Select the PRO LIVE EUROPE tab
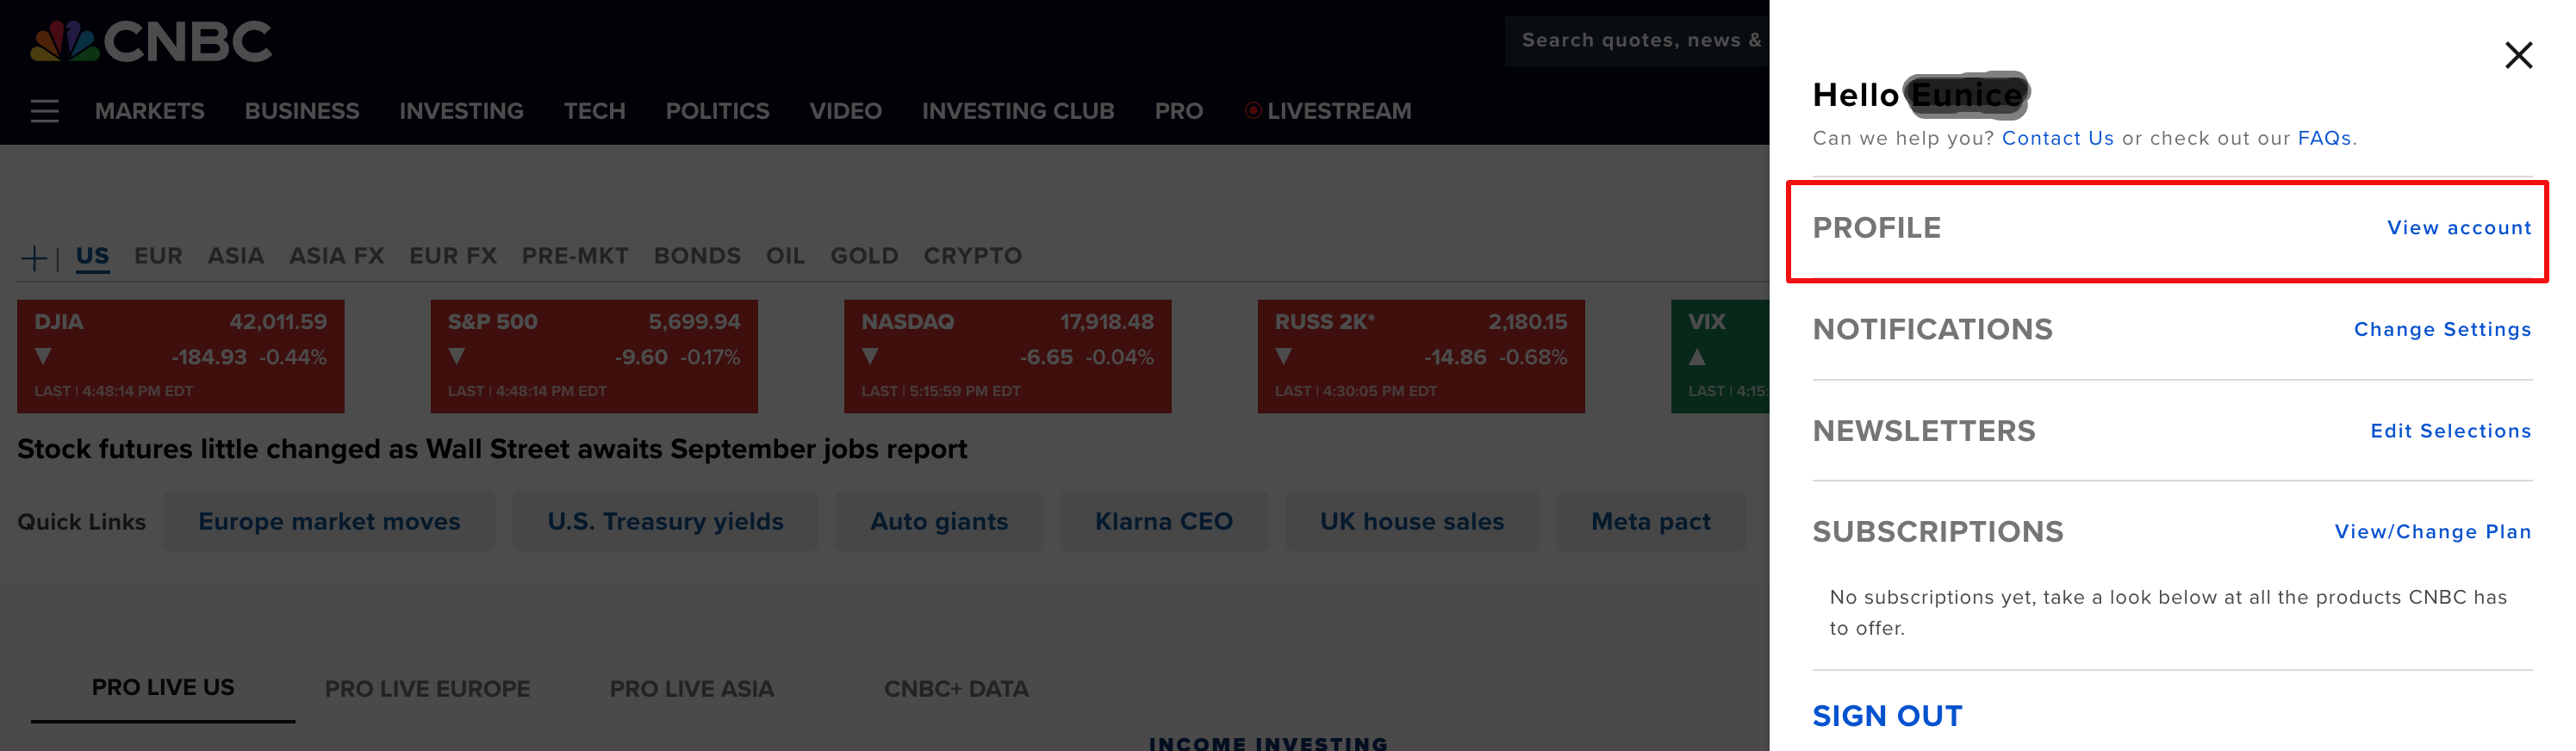Image resolution: width=2576 pixels, height=751 pixels. pyautogui.click(x=427, y=689)
